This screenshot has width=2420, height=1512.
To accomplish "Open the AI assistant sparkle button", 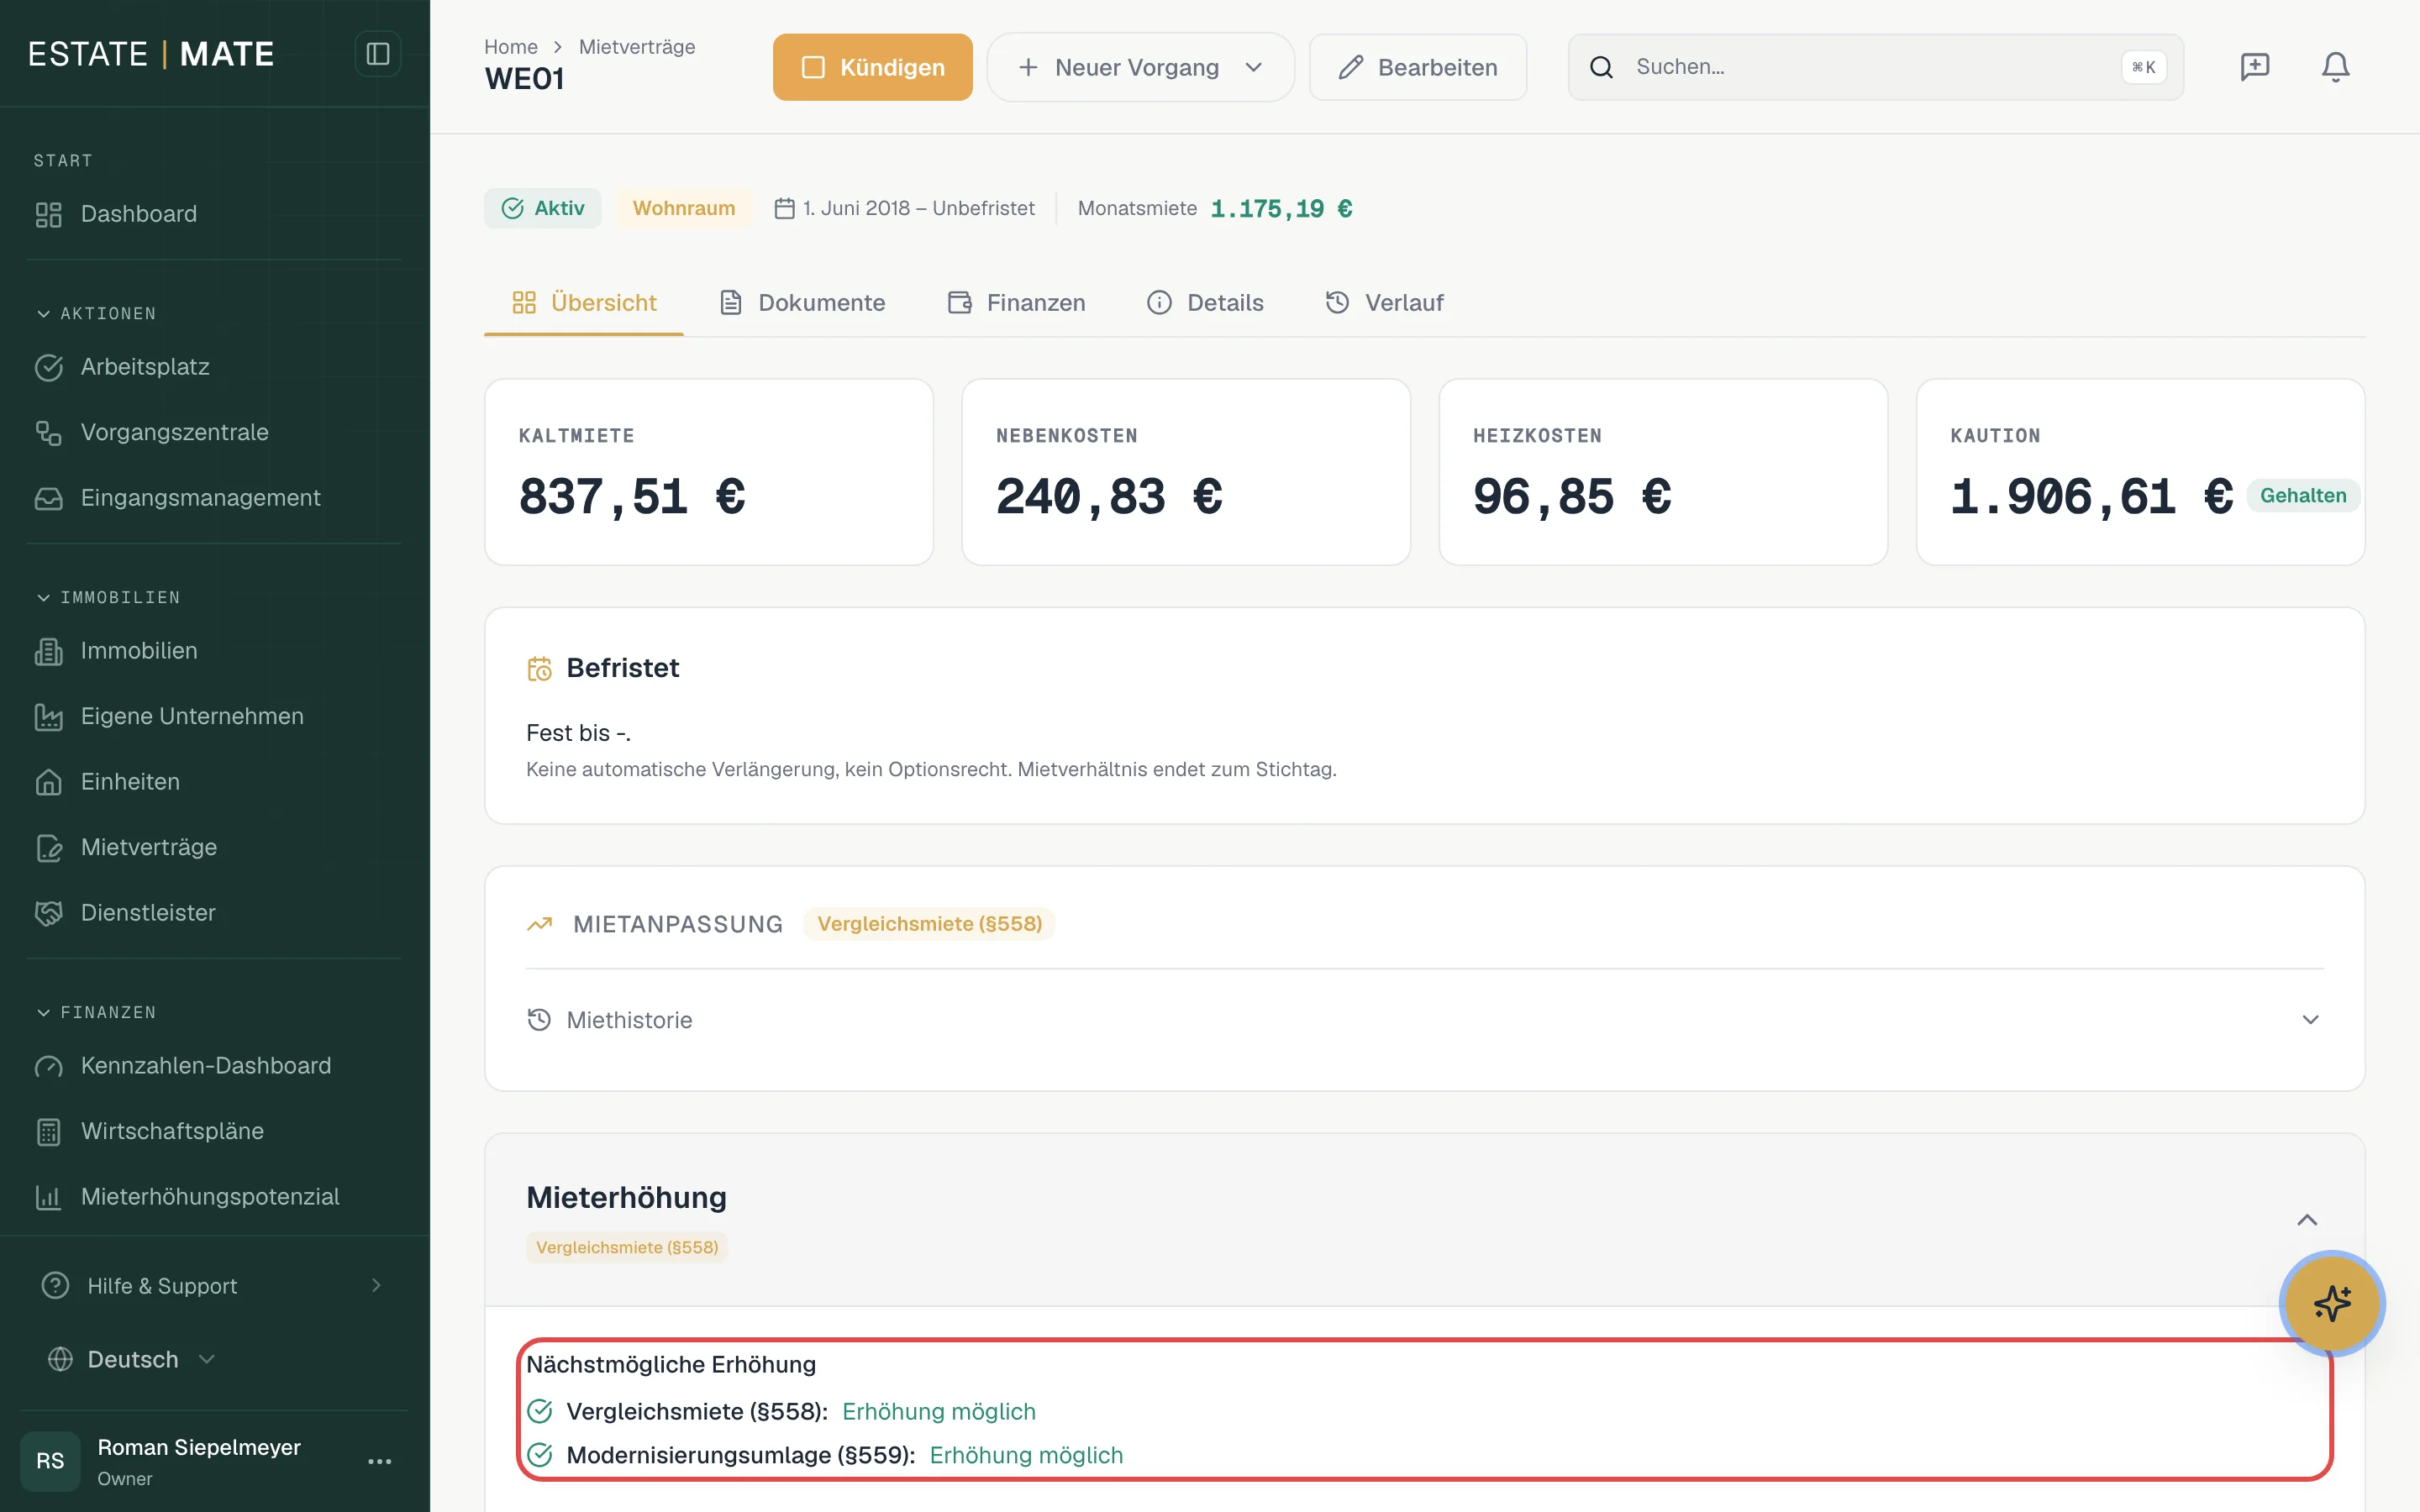I will point(2332,1304).
